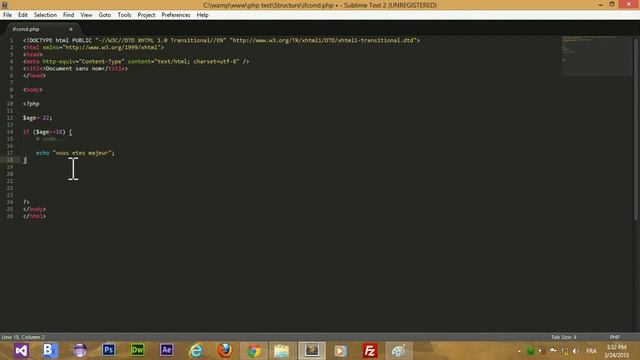
Task: Click the ?> closing tag on line 24
Action: point(26,202)
